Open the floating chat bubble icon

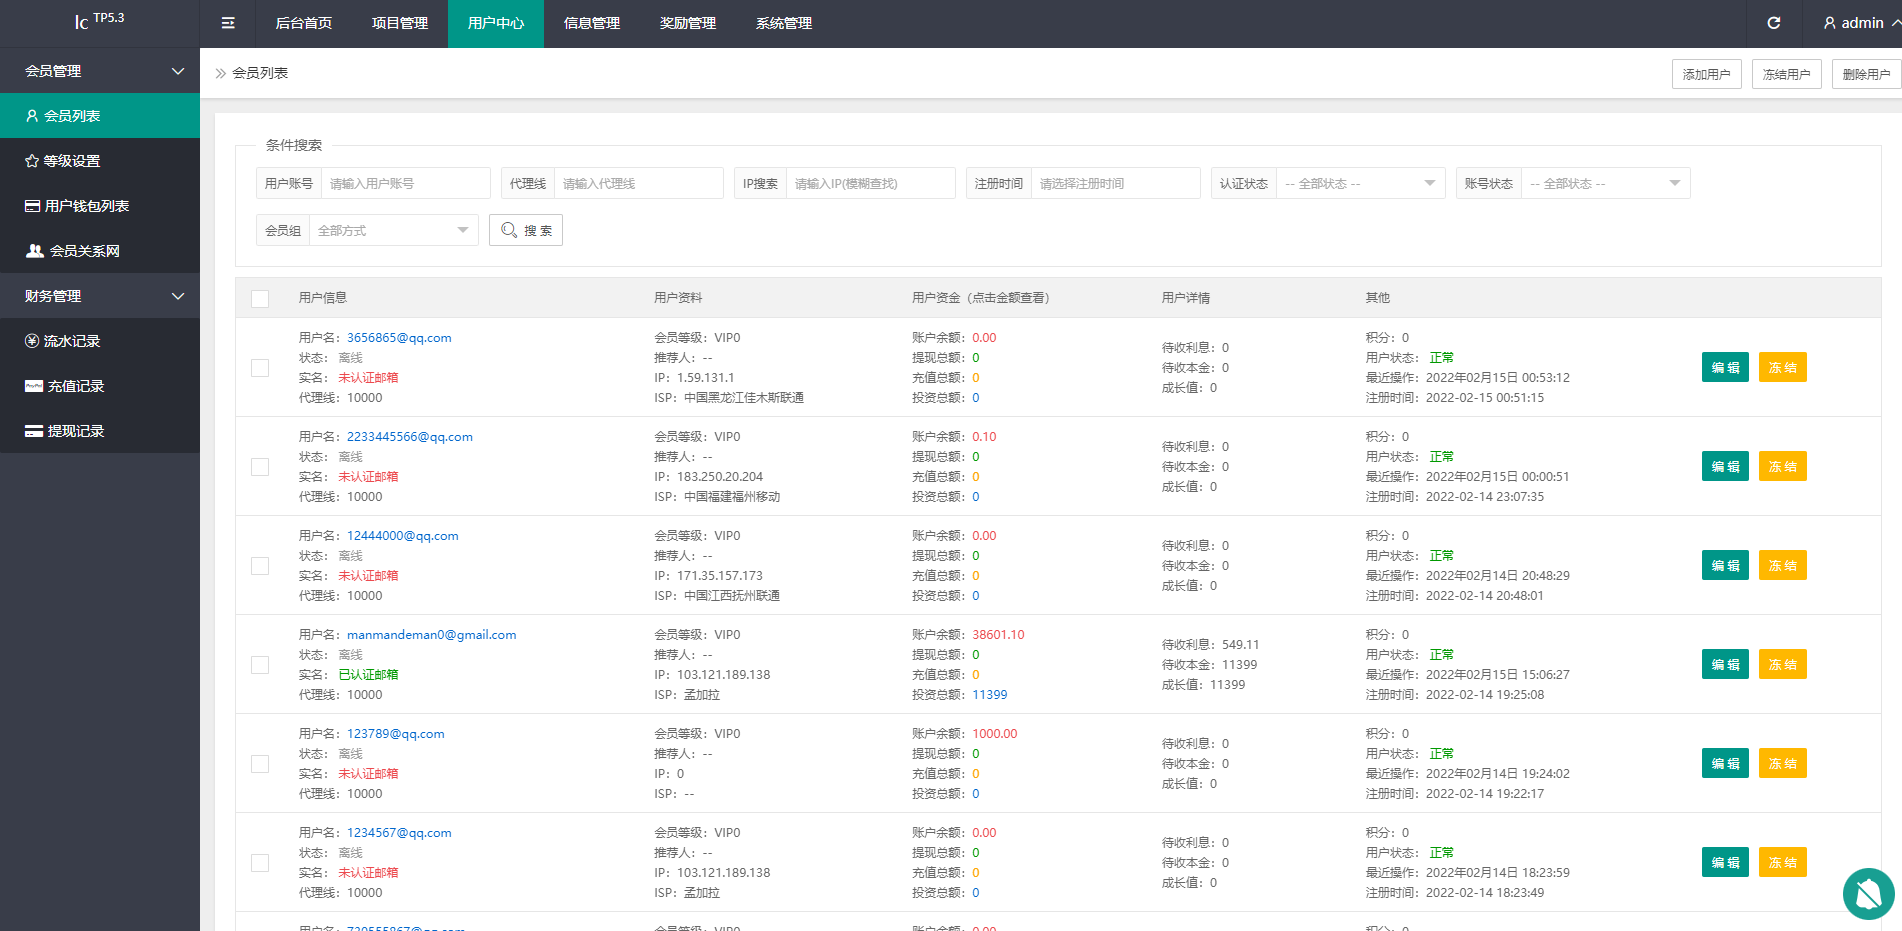click(1867, 893)
